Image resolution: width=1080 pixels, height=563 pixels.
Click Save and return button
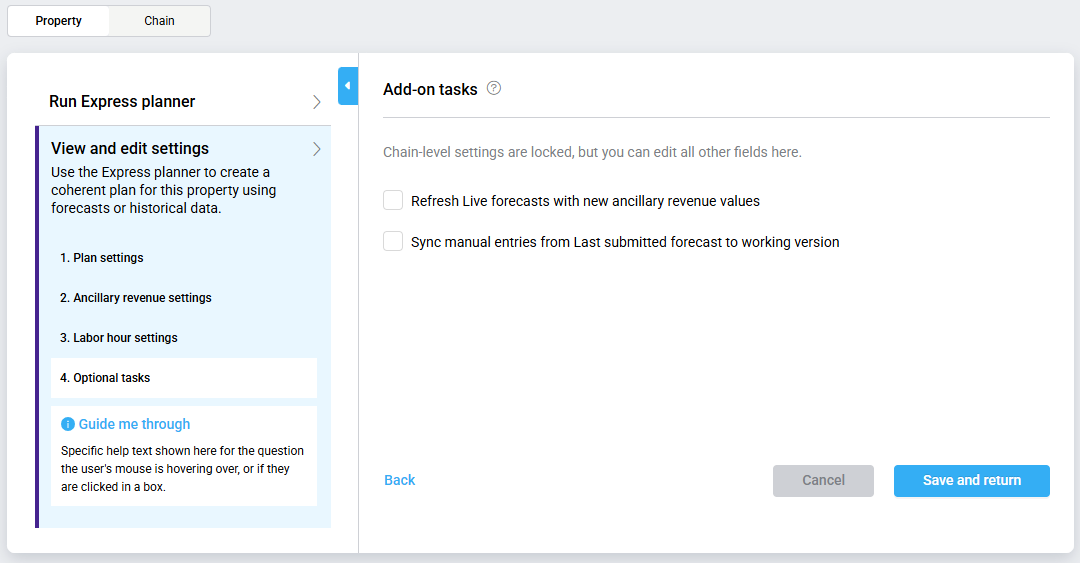point(971,481)
